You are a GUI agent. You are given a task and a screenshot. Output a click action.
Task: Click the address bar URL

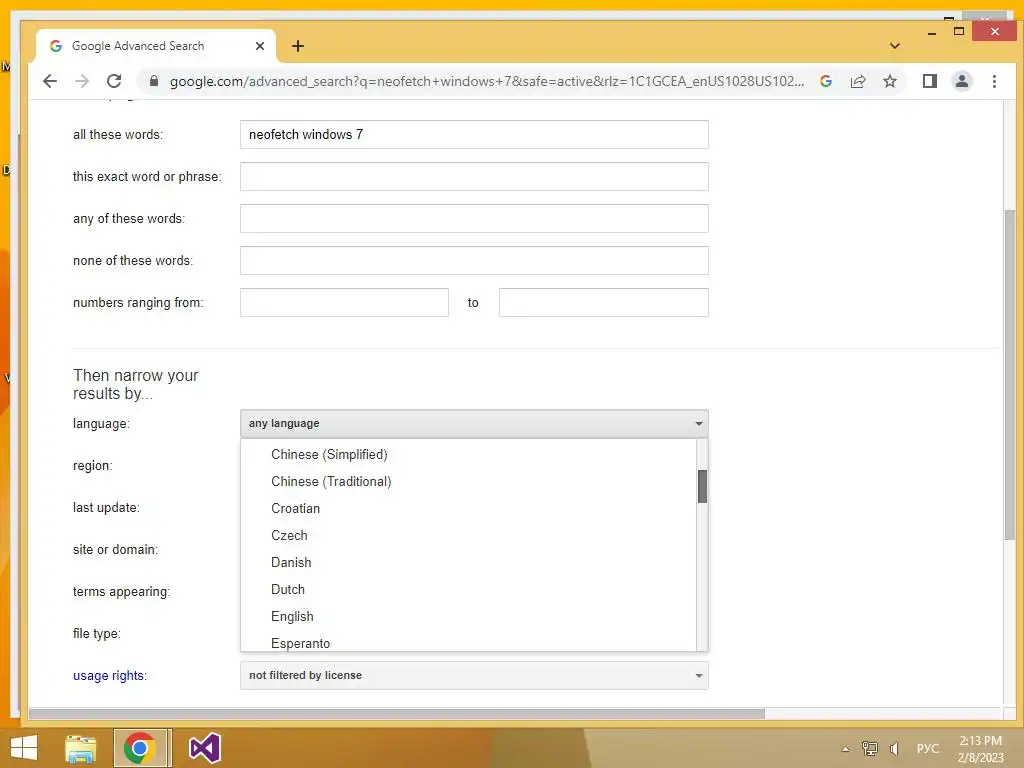pos(487,81)
